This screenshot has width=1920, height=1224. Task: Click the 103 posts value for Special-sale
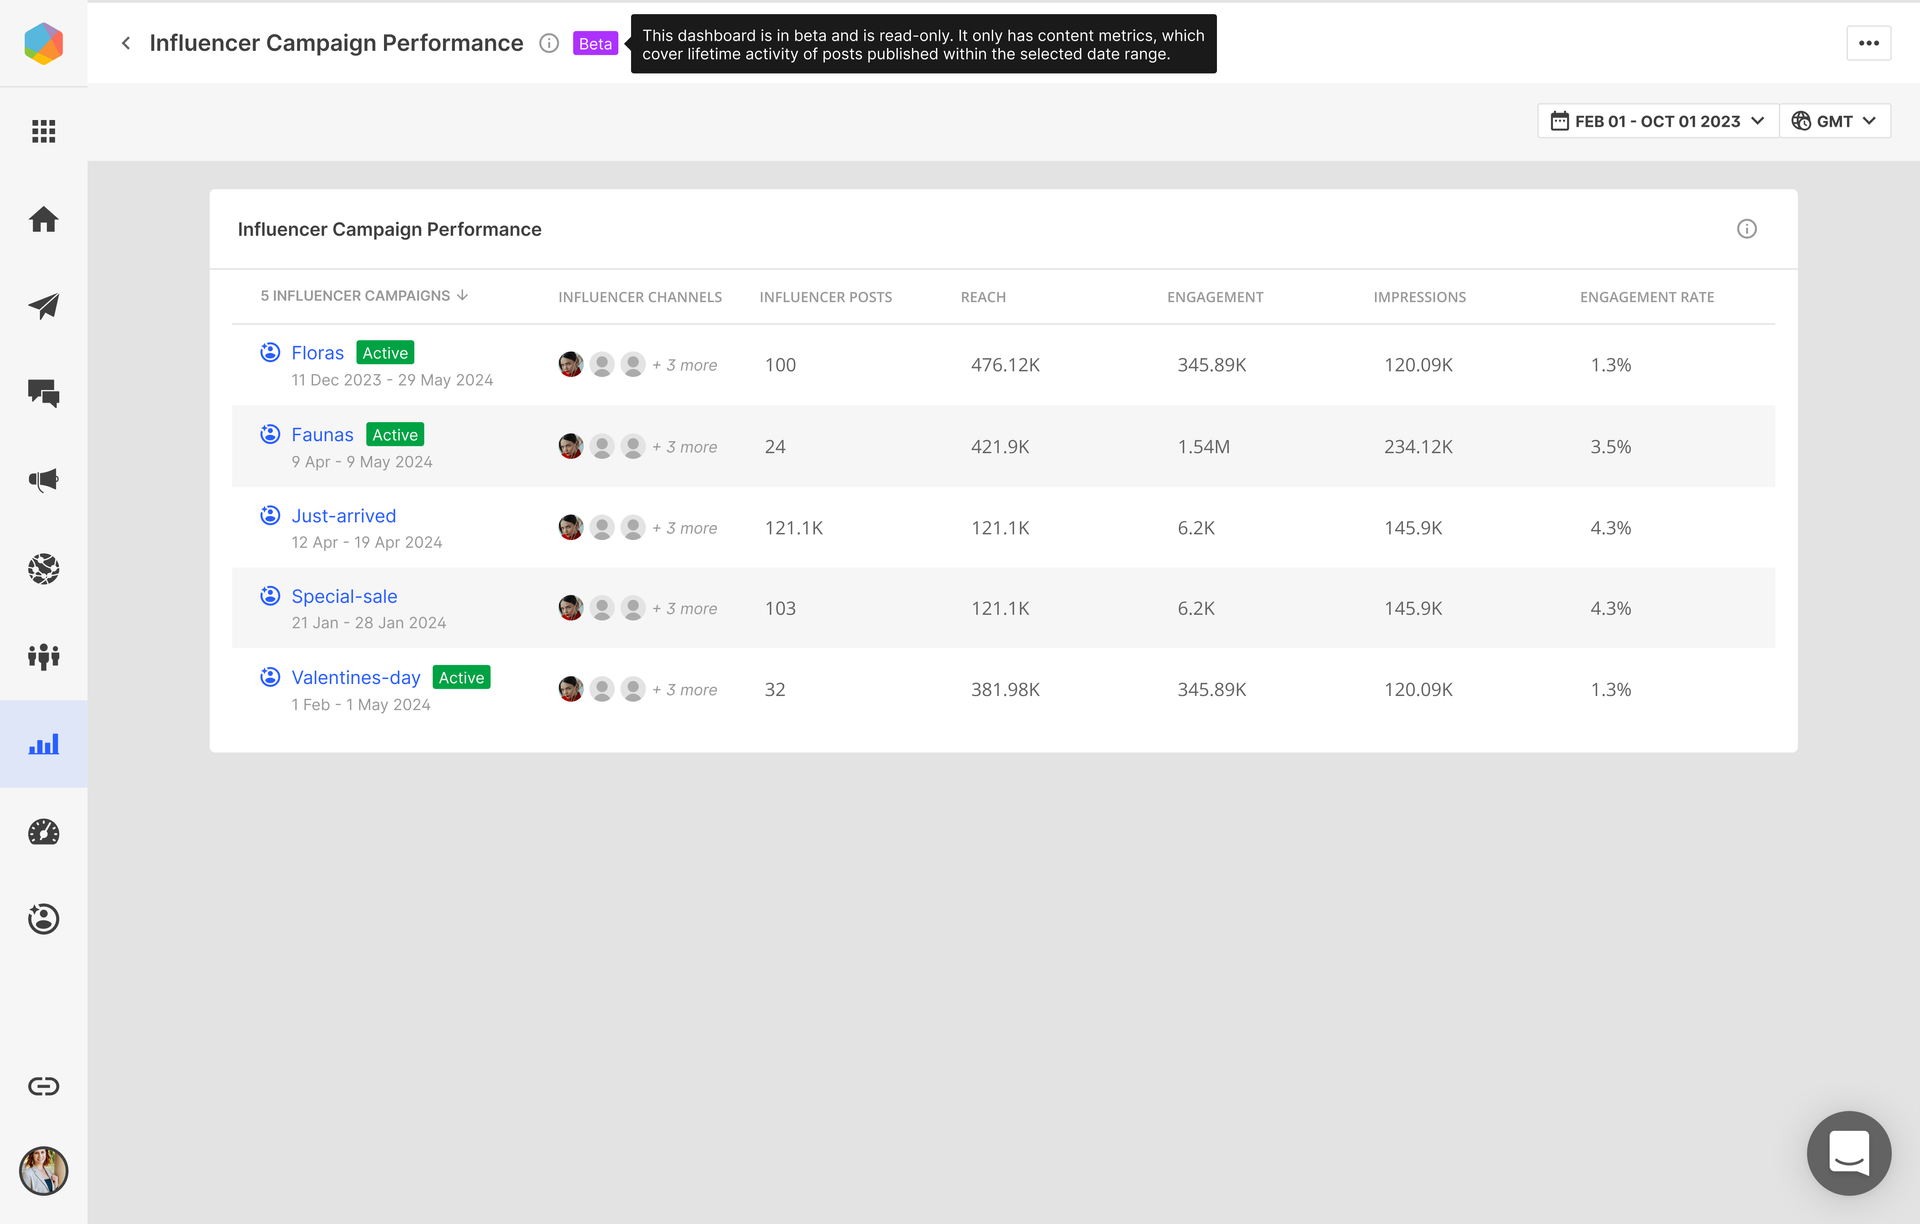click(780, 608)
